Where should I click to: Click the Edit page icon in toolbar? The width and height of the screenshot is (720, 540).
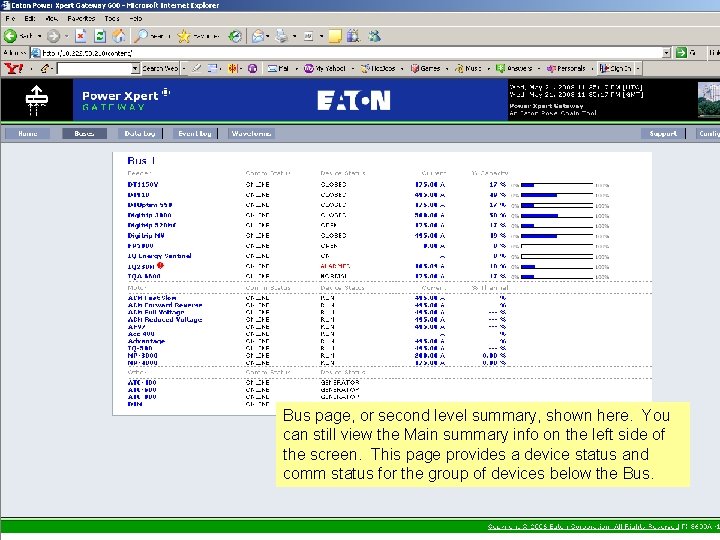pos(309,36)
